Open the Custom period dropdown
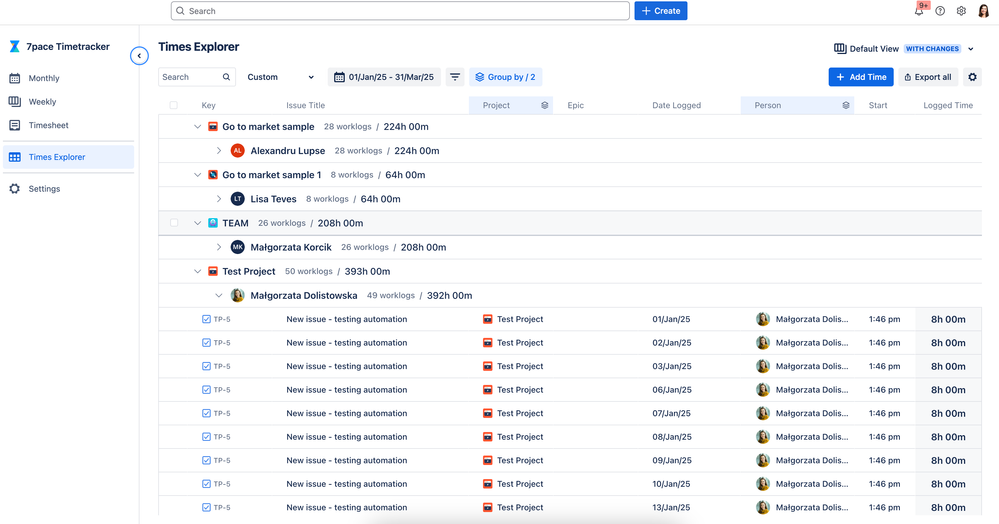 [x=280, y=77]
